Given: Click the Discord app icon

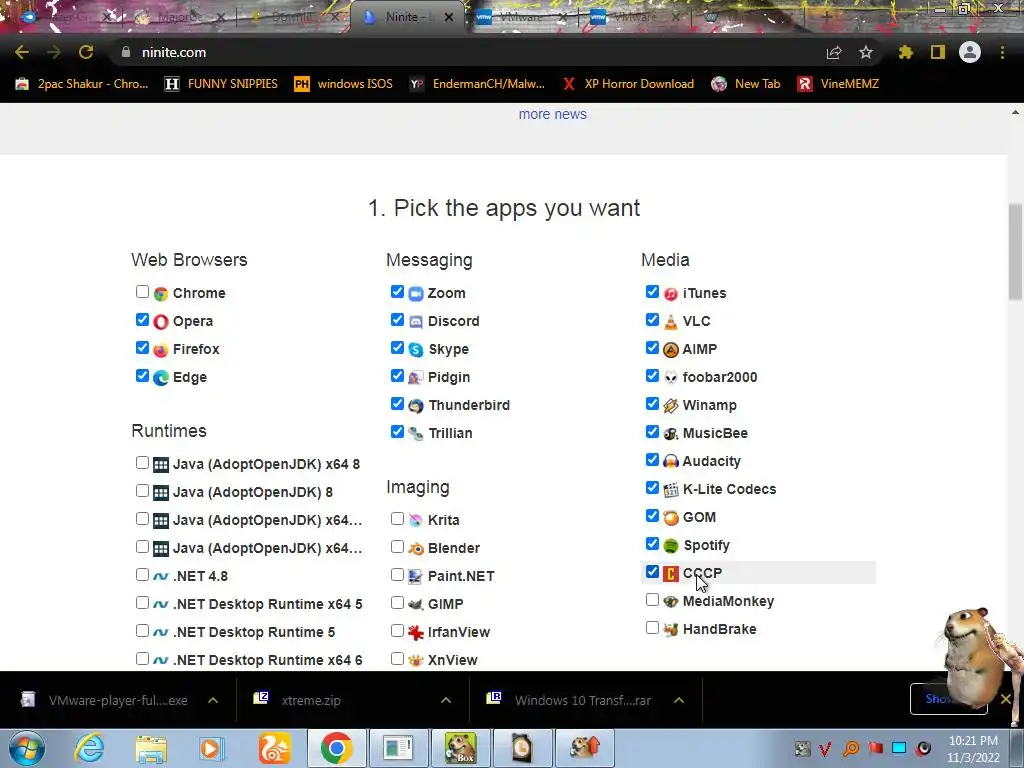Looking at the screenshot, I should 416,322.
